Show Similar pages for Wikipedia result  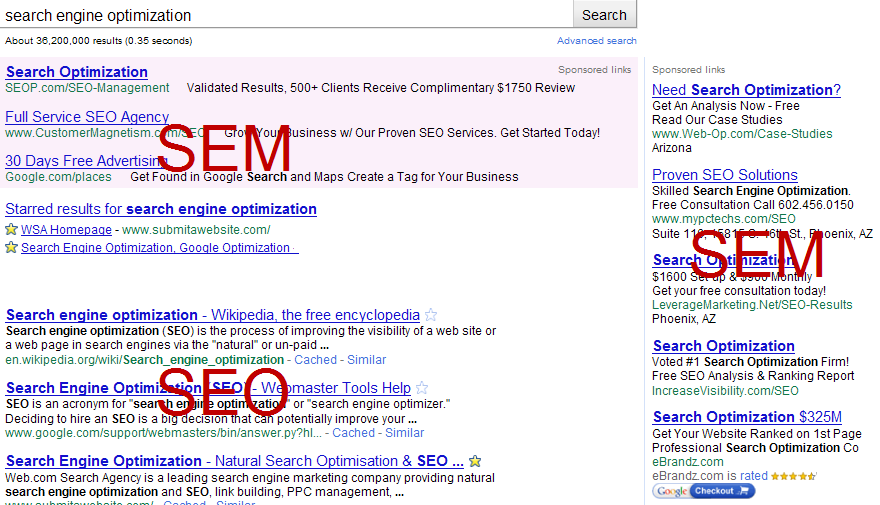(366, 360)
